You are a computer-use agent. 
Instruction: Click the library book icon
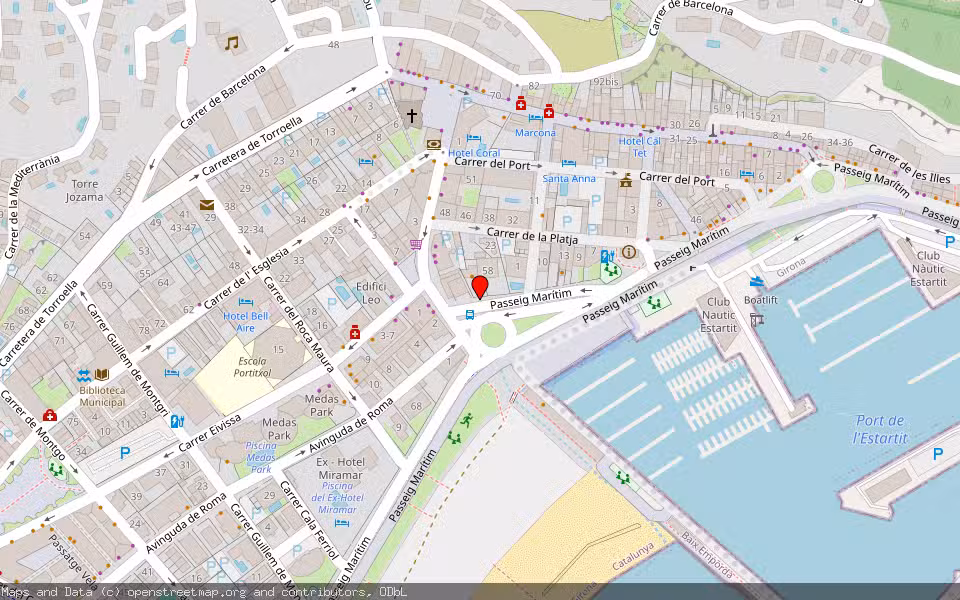pos(102,374)
